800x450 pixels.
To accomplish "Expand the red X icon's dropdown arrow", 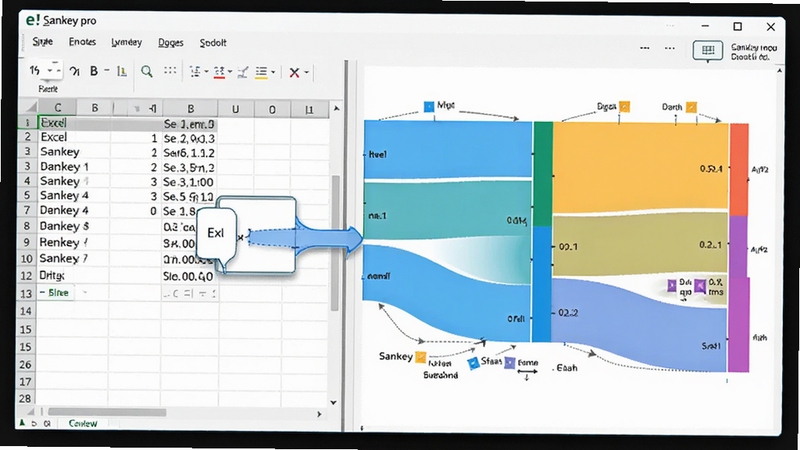I will (x=306, y=72).
